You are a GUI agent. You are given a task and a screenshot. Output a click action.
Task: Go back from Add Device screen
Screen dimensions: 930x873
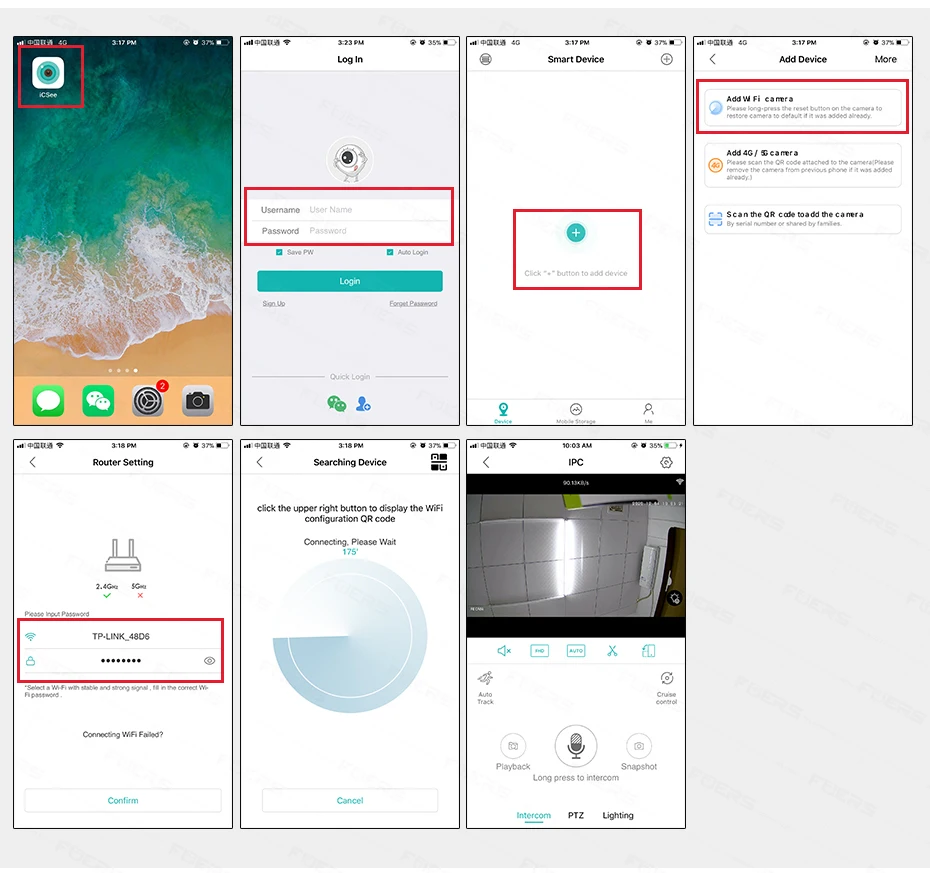712,59
